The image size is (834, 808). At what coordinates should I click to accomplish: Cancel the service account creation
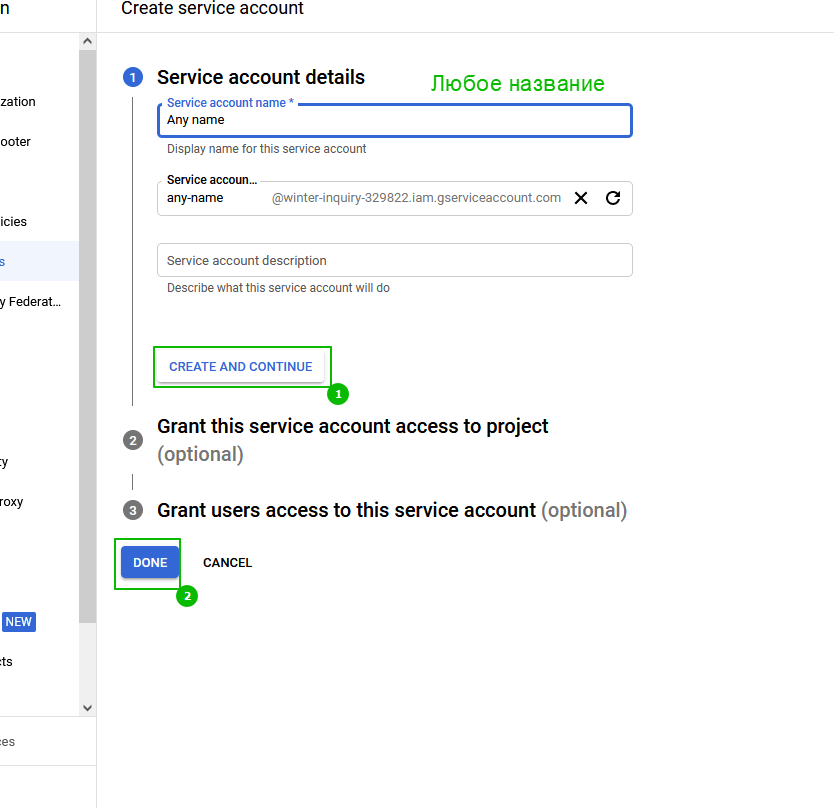click(227, 563)
